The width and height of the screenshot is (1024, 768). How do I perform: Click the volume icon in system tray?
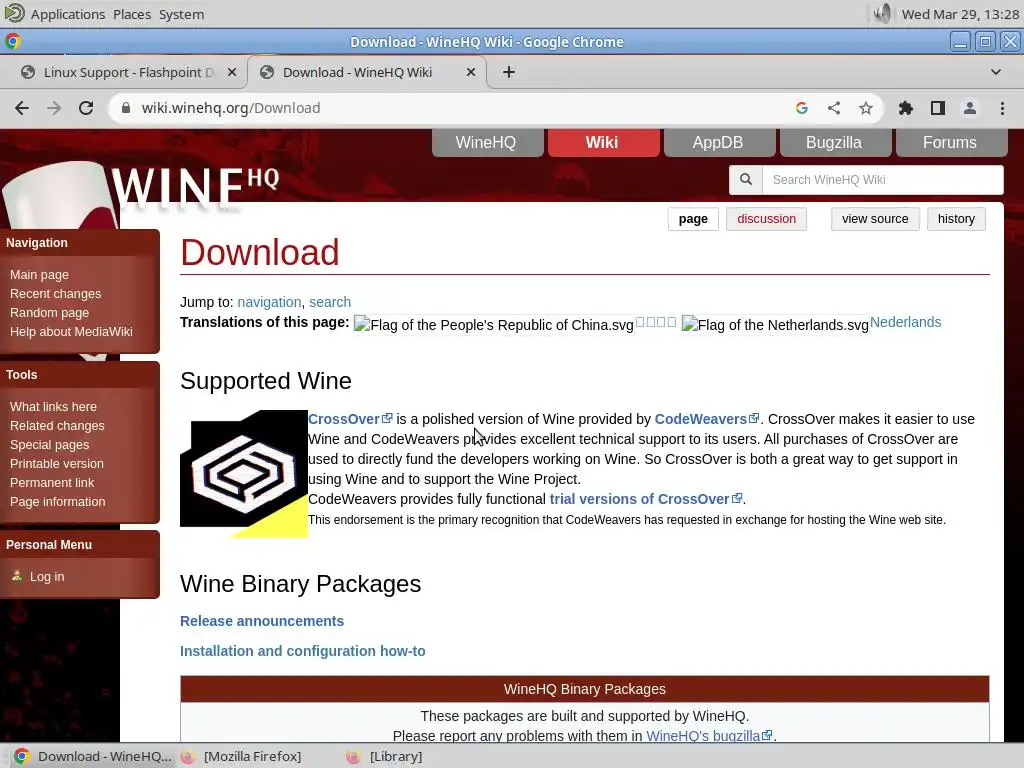(x=882, y=14)
